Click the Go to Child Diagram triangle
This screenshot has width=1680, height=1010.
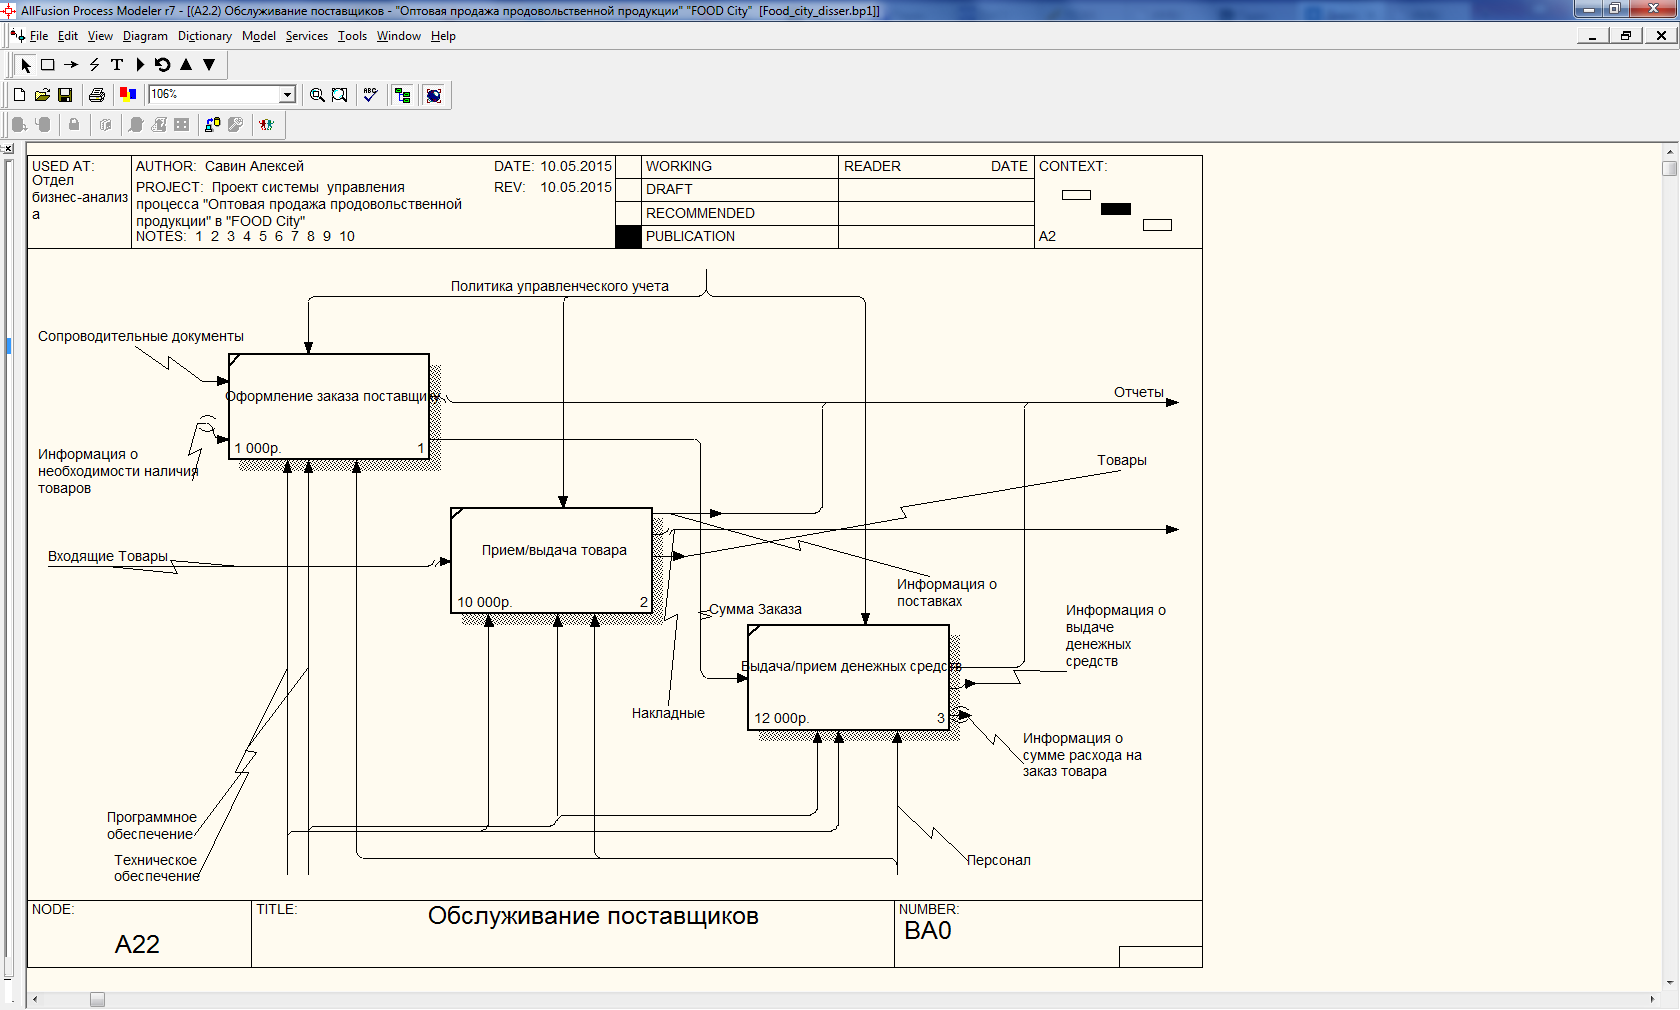[x=209, y=65]
